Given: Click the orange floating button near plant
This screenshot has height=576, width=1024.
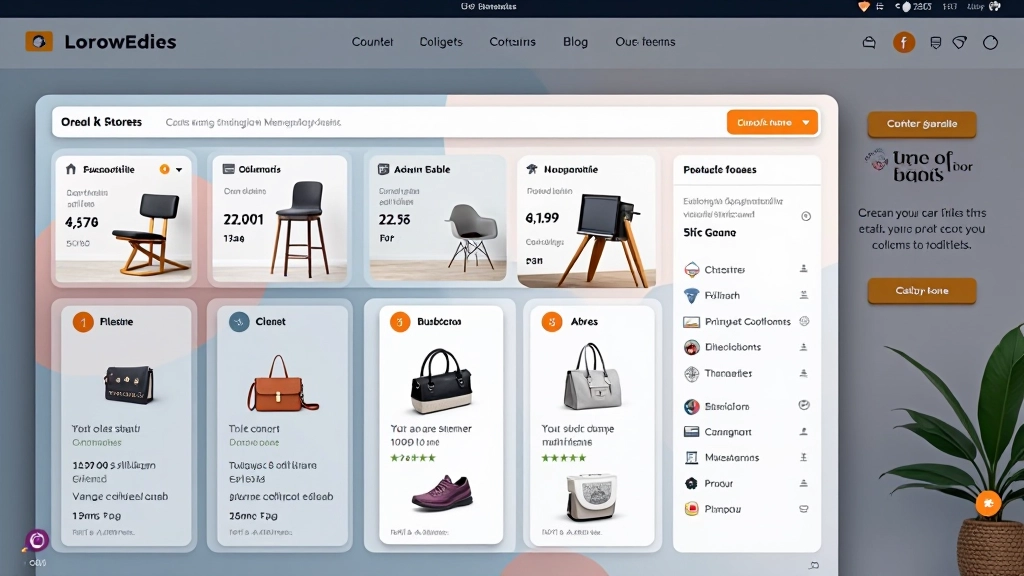Looking at the screenshot, I should pyautogui.click(x=988, y=504).
